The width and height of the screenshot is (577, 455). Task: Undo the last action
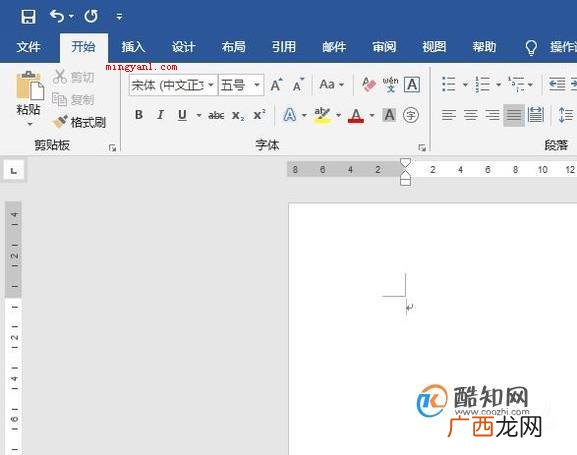[x=57, y=16]
